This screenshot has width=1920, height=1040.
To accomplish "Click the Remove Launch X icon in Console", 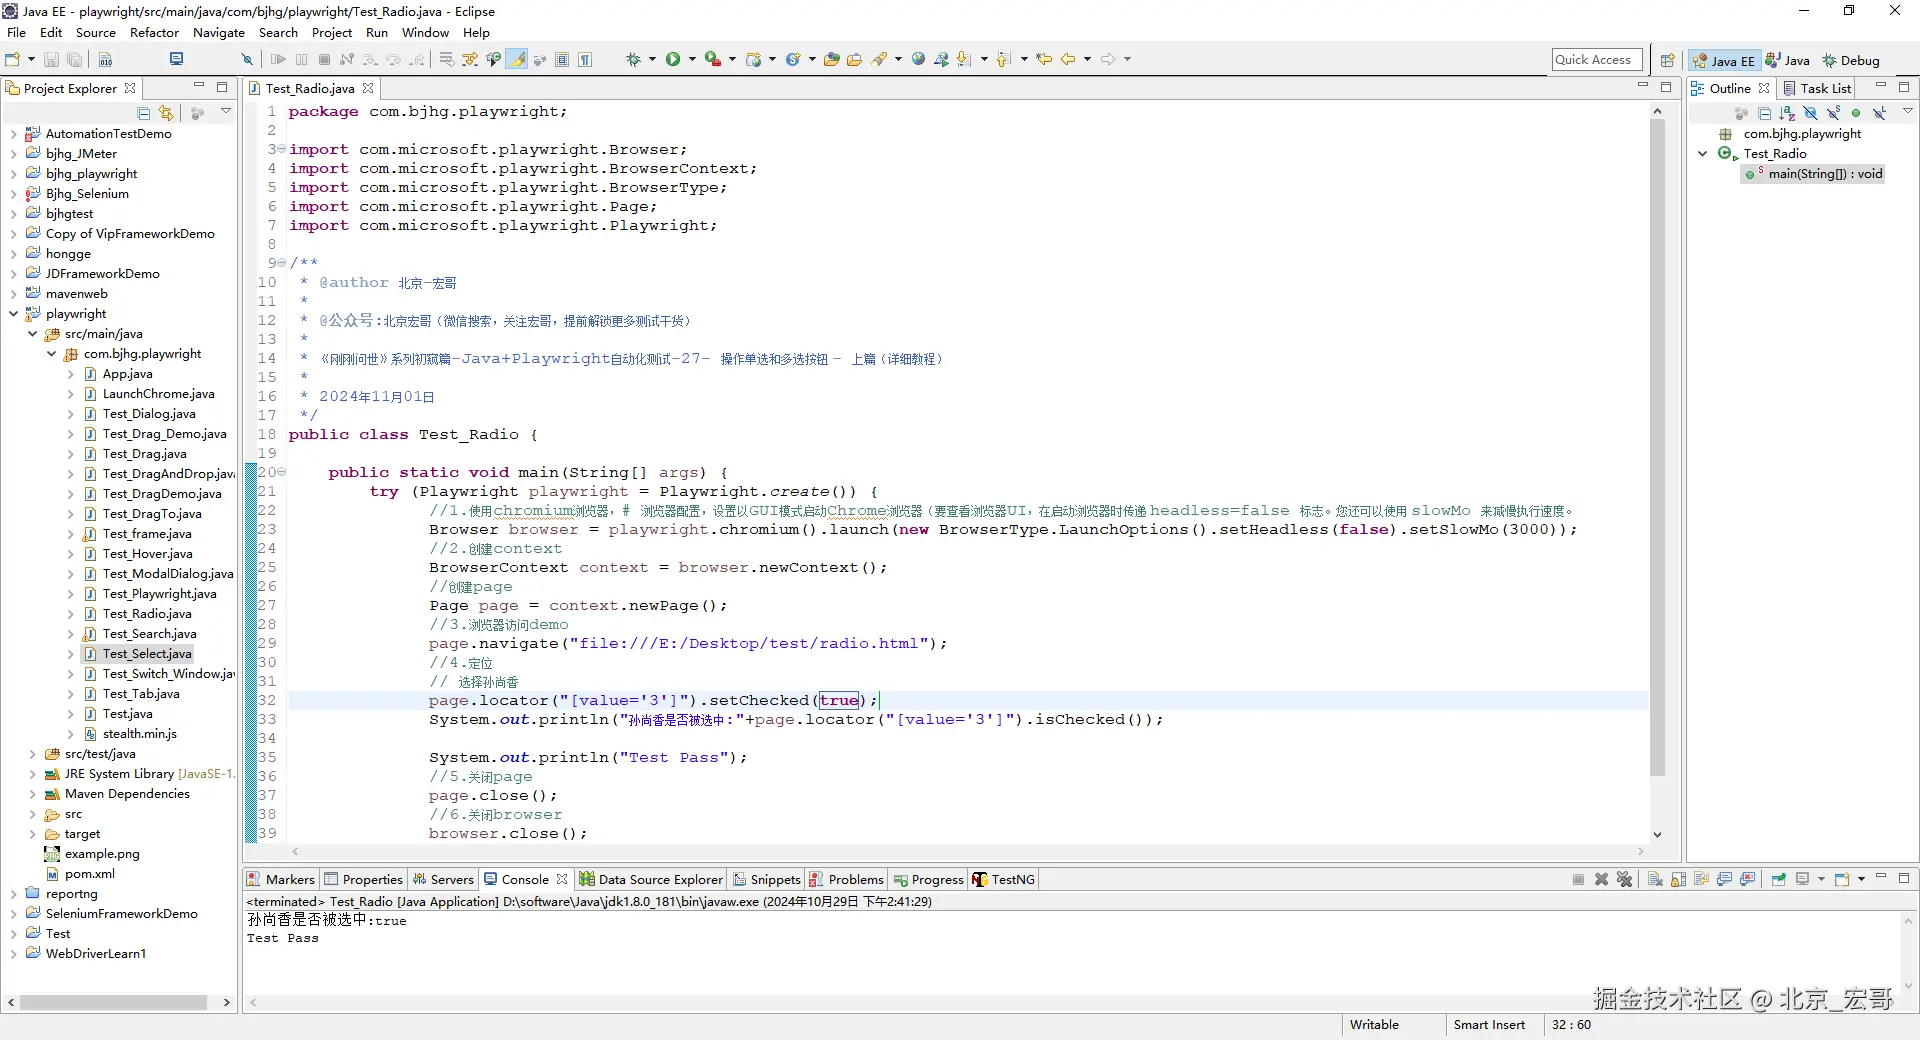I will [1601, 880].
